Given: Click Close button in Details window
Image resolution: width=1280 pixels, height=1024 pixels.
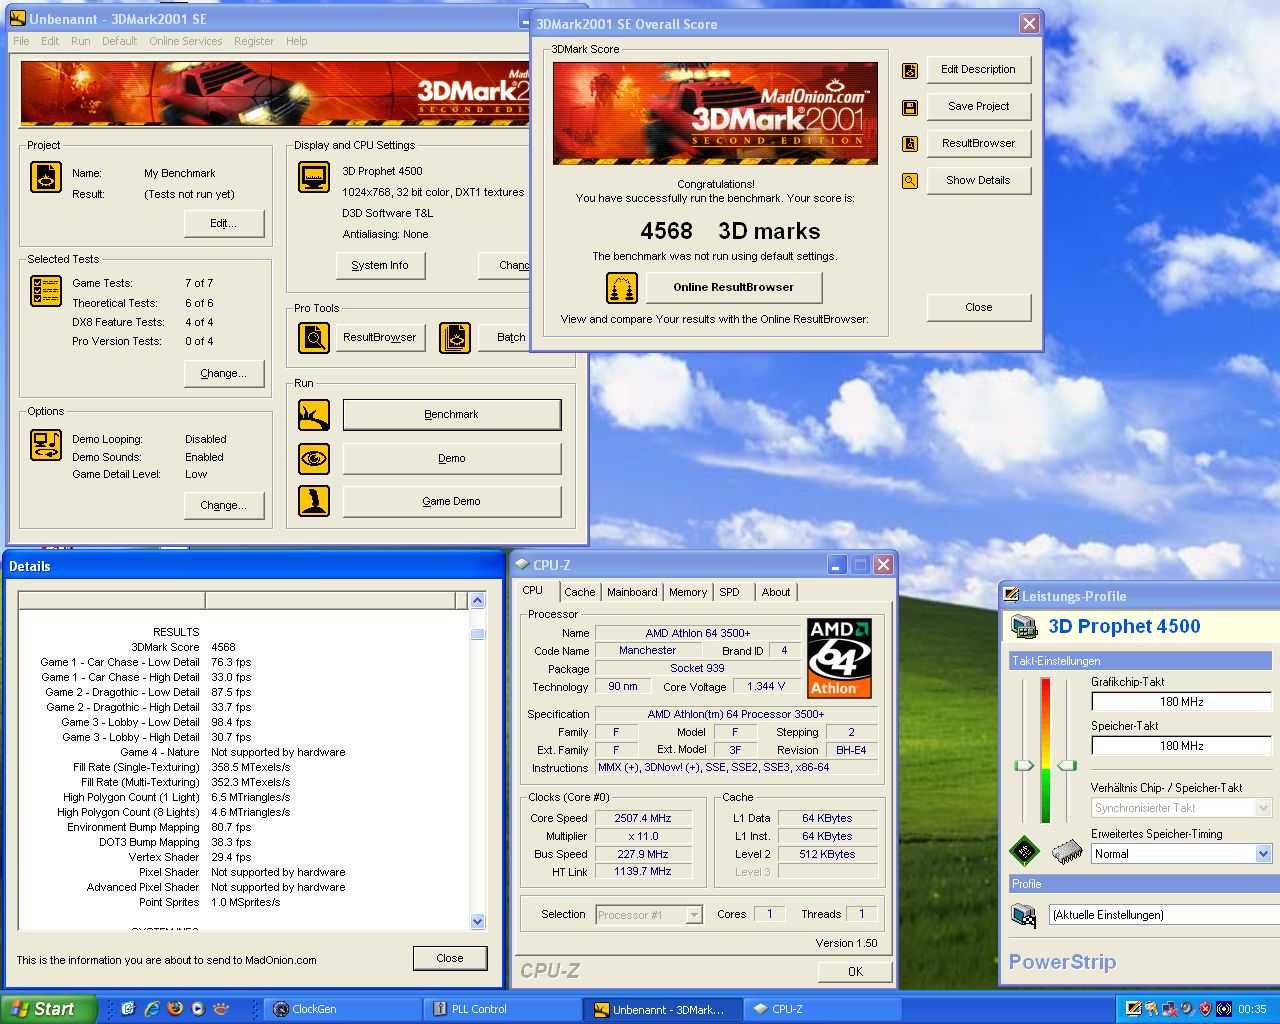Looking at the screenshot, I should point(450,958).
